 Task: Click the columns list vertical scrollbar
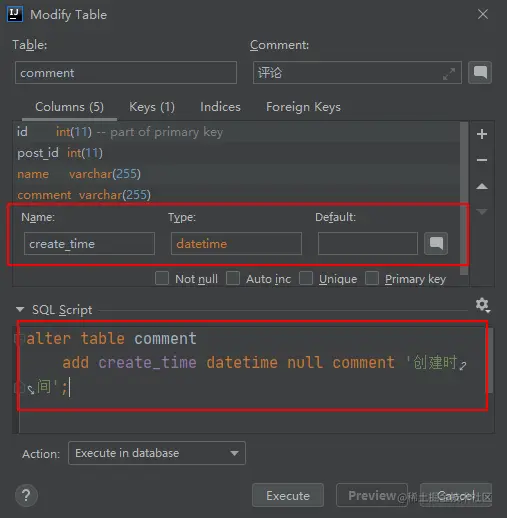(x=464, y=198)
